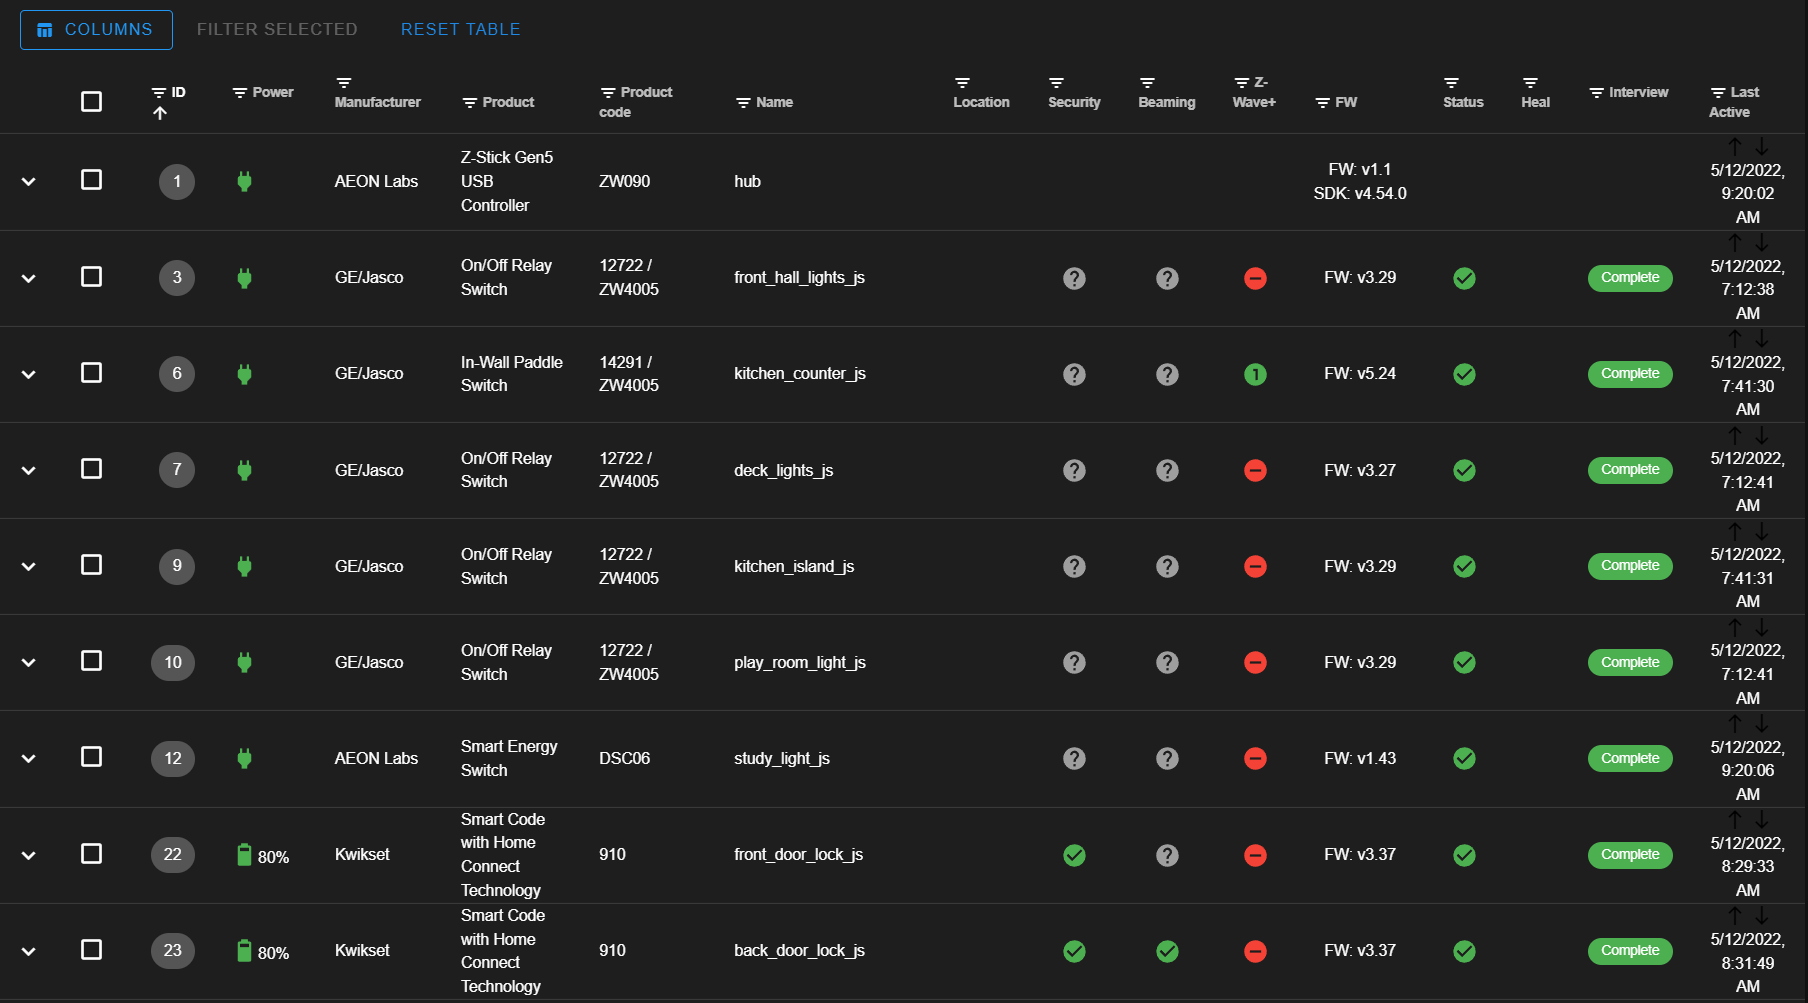Click the 'In-Wall Paddle Switch' product cell
Viewport: 1808px width, 1003px height.
click(x=512, y=374)
